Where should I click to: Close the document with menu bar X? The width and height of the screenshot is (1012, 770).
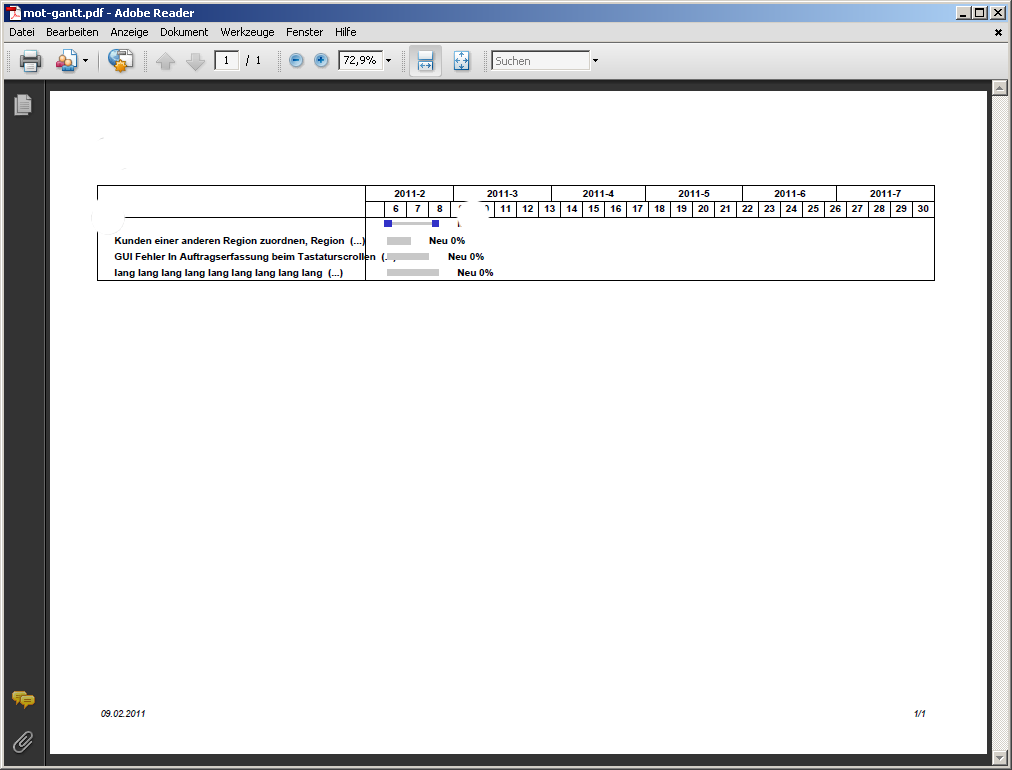click(x=998, y=32)
